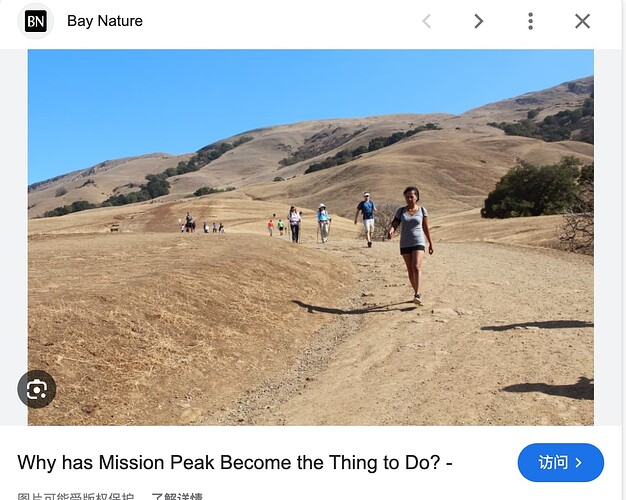Click the man wearing white cap in photo
626x500 pixels.
tap(366, 219)
